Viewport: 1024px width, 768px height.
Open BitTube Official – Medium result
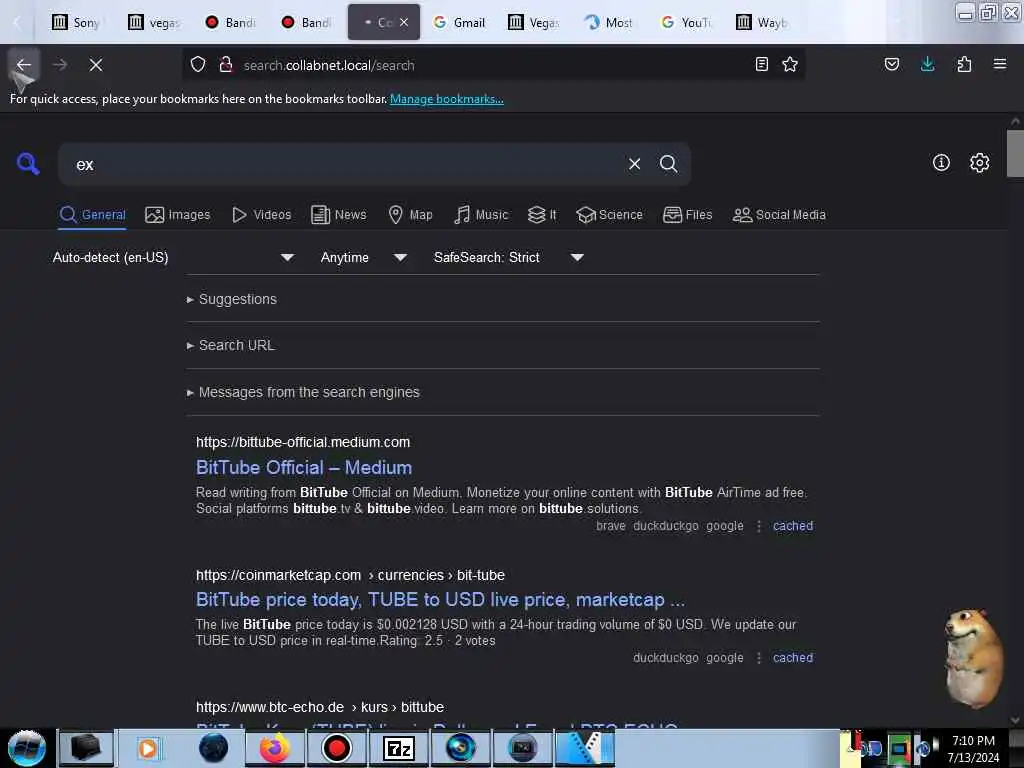[x=304, y=468]
